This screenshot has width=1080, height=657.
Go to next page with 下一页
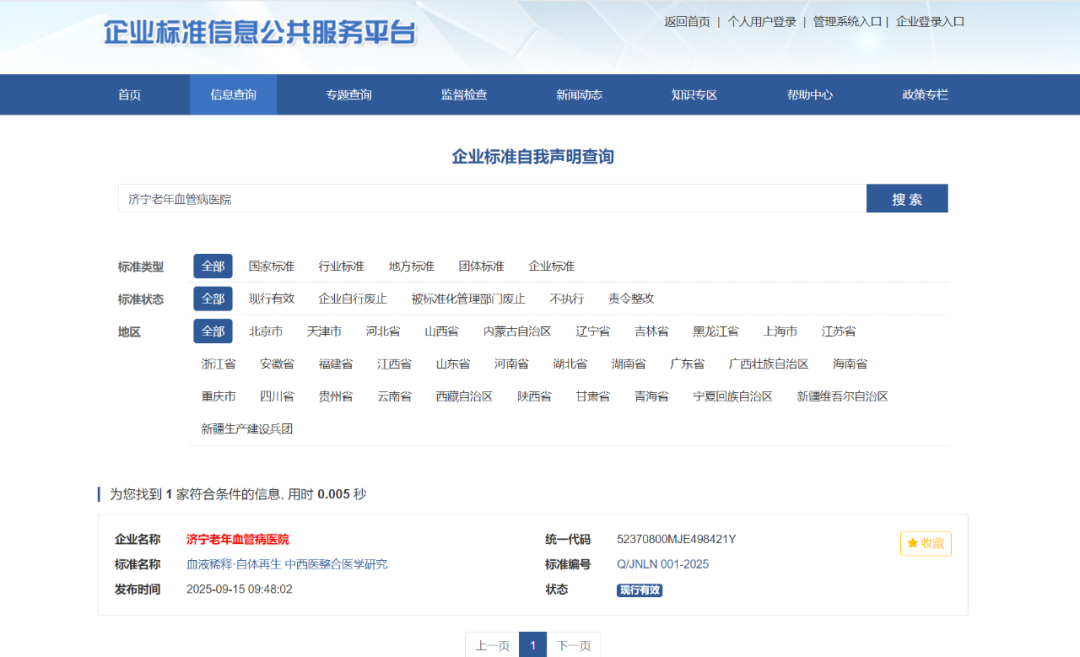[573, 645]
